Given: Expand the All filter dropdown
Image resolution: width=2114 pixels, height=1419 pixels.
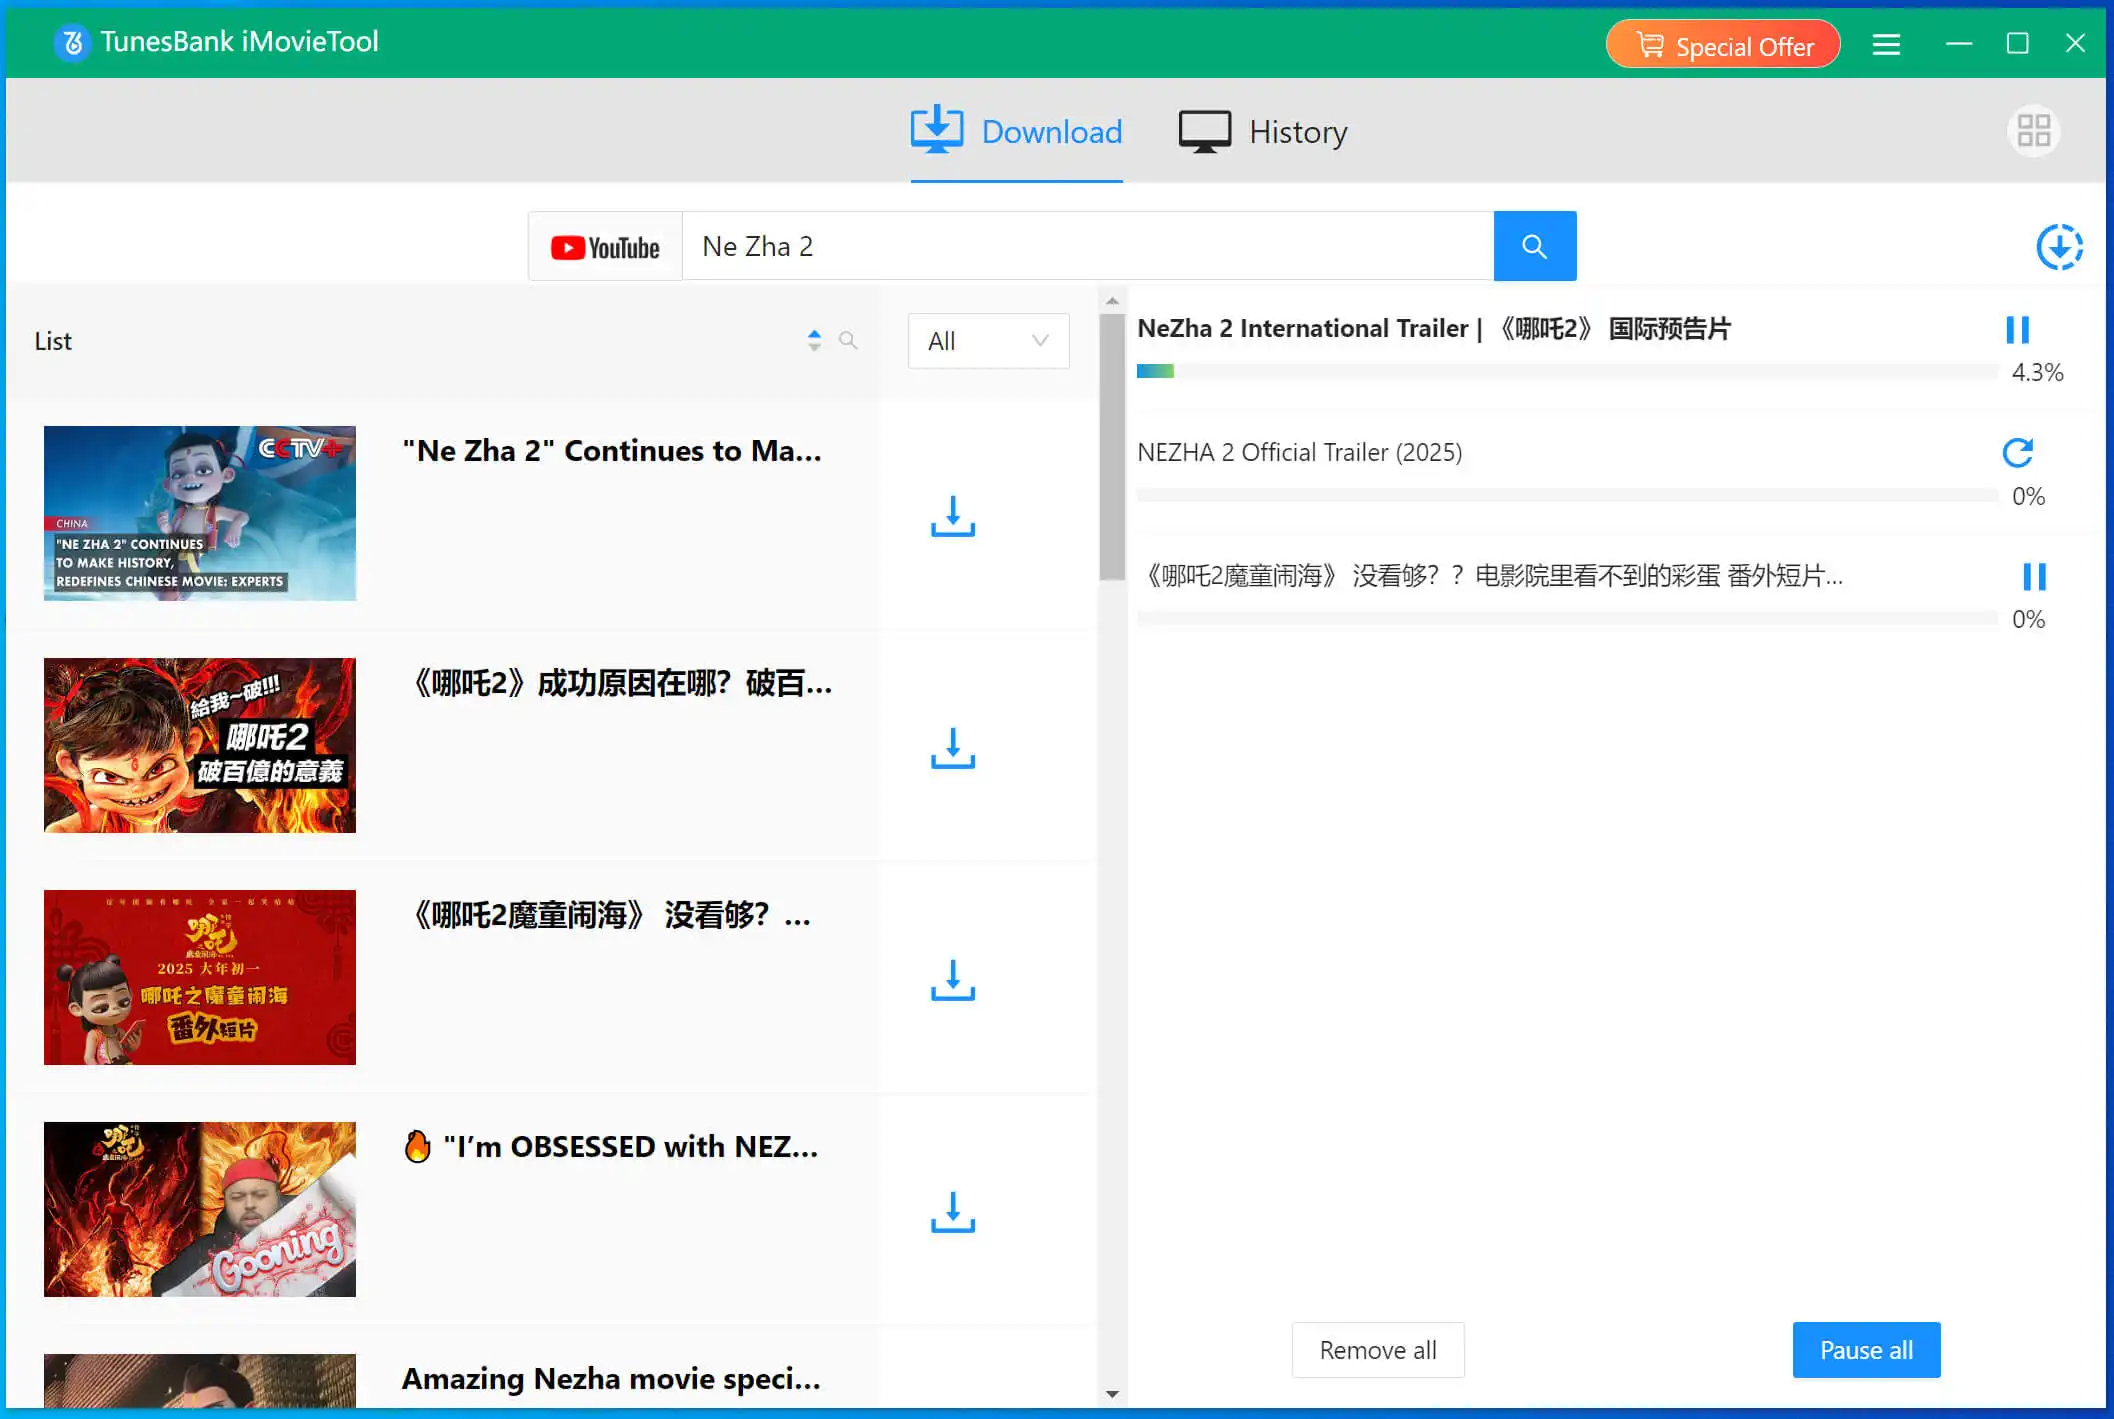Looking at the screenshot, I should click(x=988, y=341).
